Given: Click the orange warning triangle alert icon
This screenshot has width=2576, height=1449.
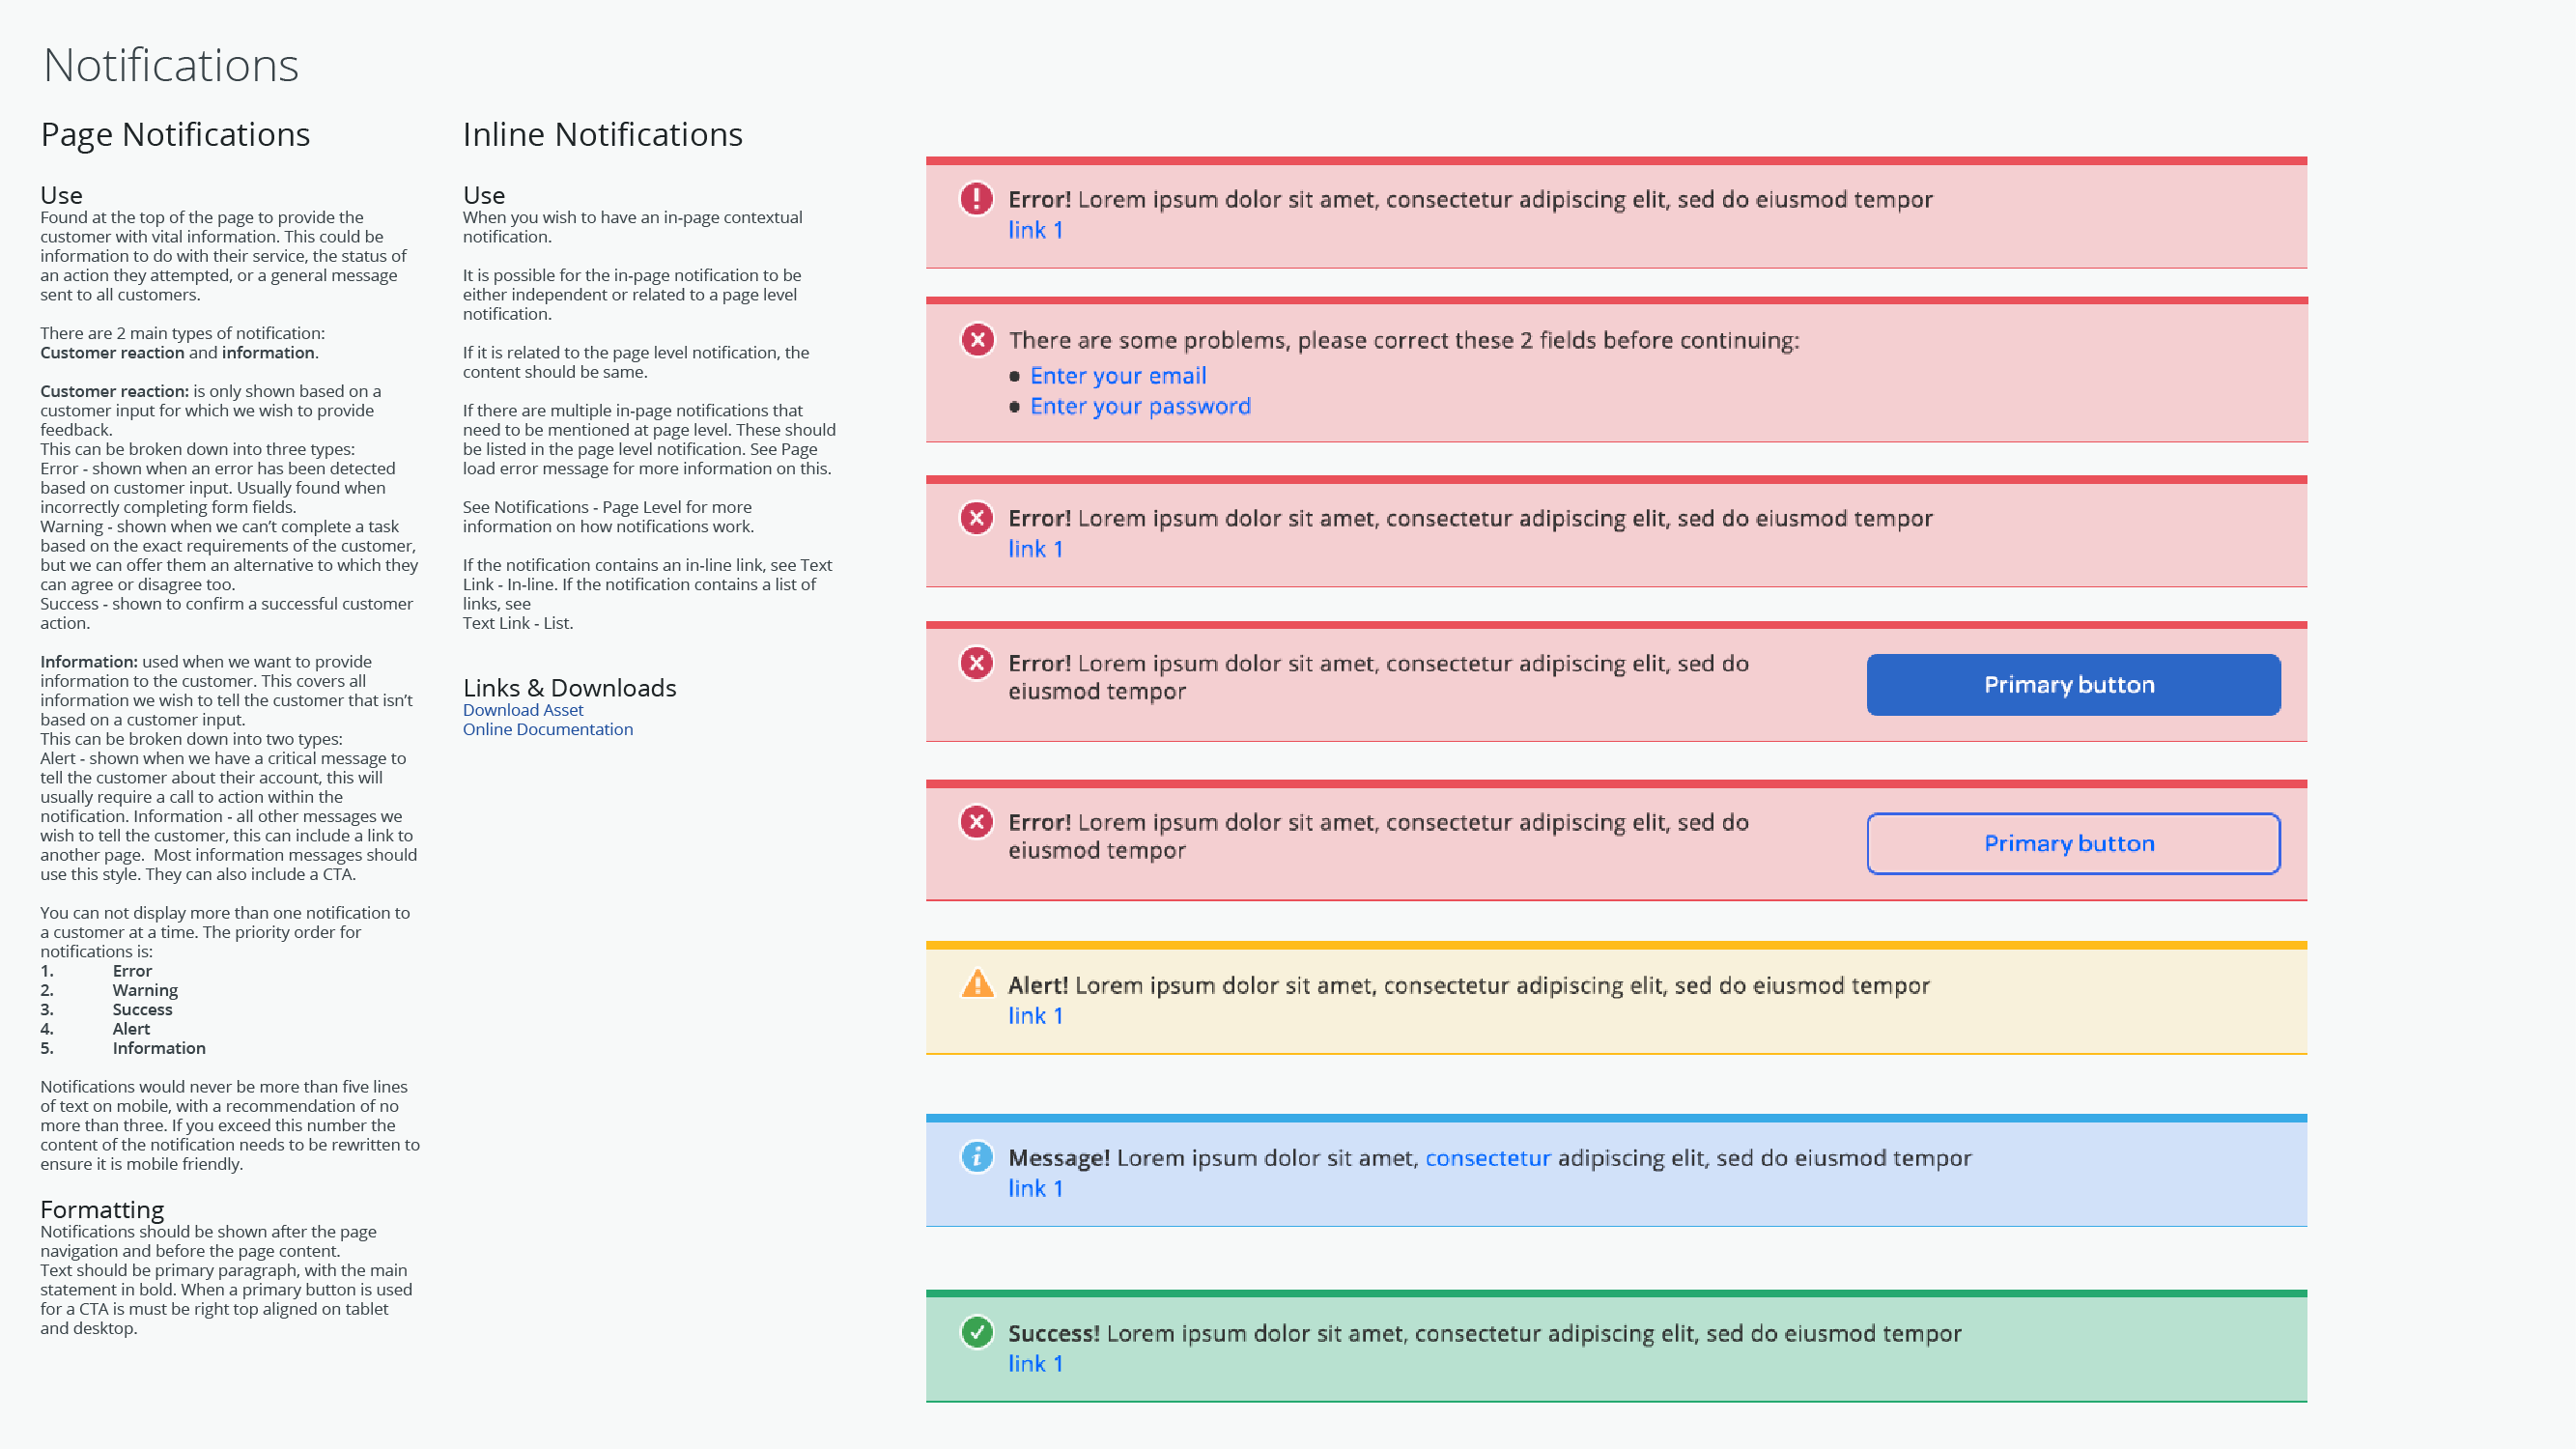Looking at the screenshot, I should coord(977,984).
